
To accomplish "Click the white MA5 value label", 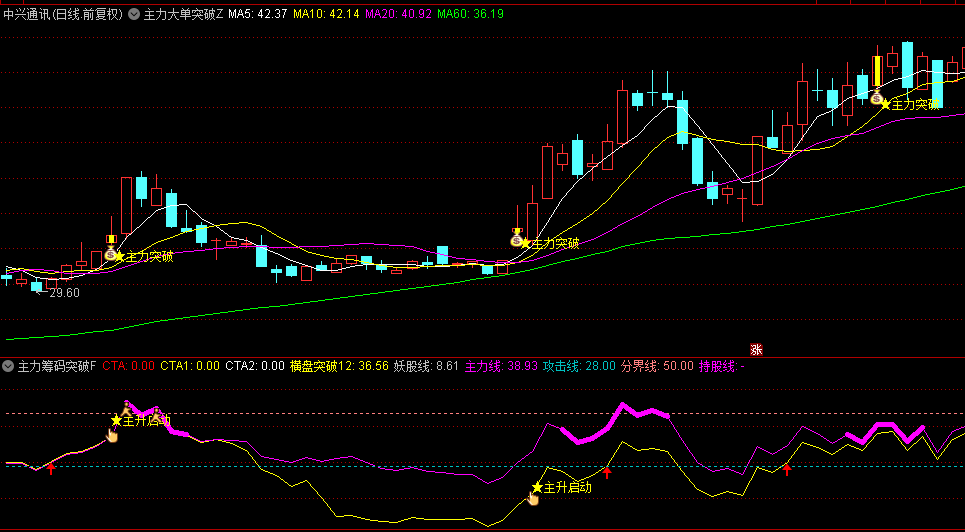I will [258, 15].
